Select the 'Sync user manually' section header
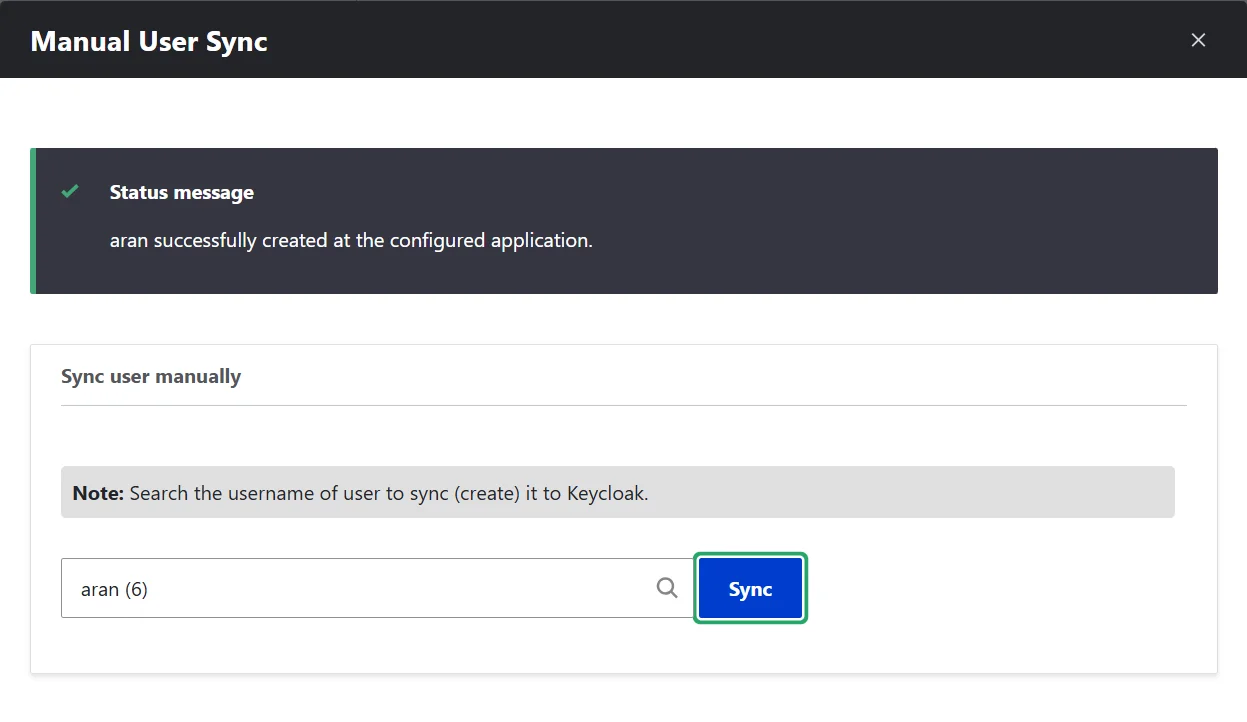The height and width of the screenshot is (722, 1247). (x=151, y=376)
